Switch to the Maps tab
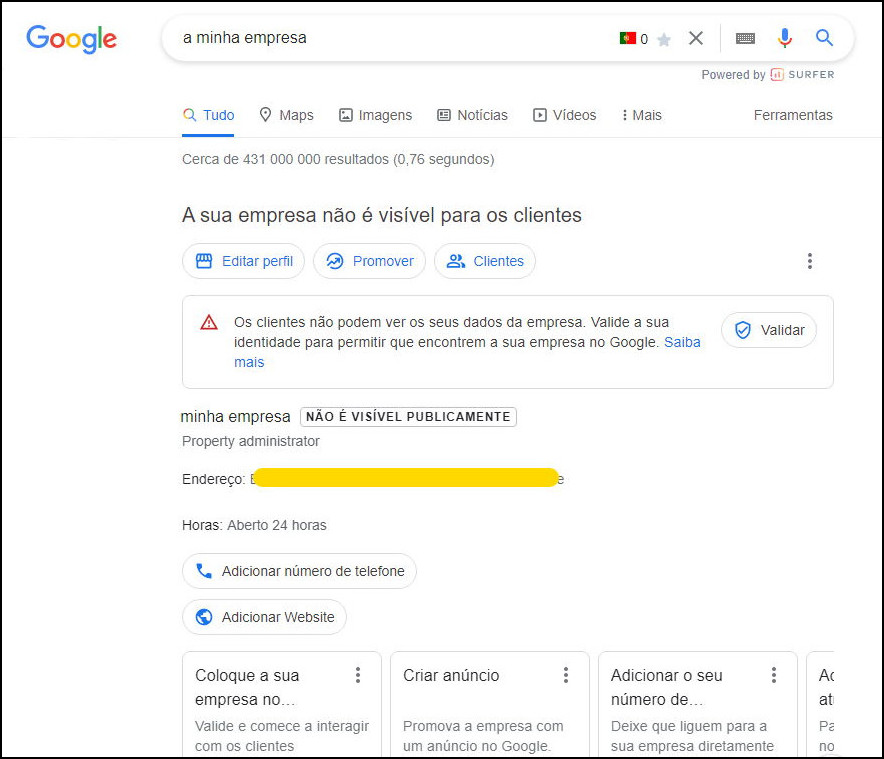 (x=286, y=115)
